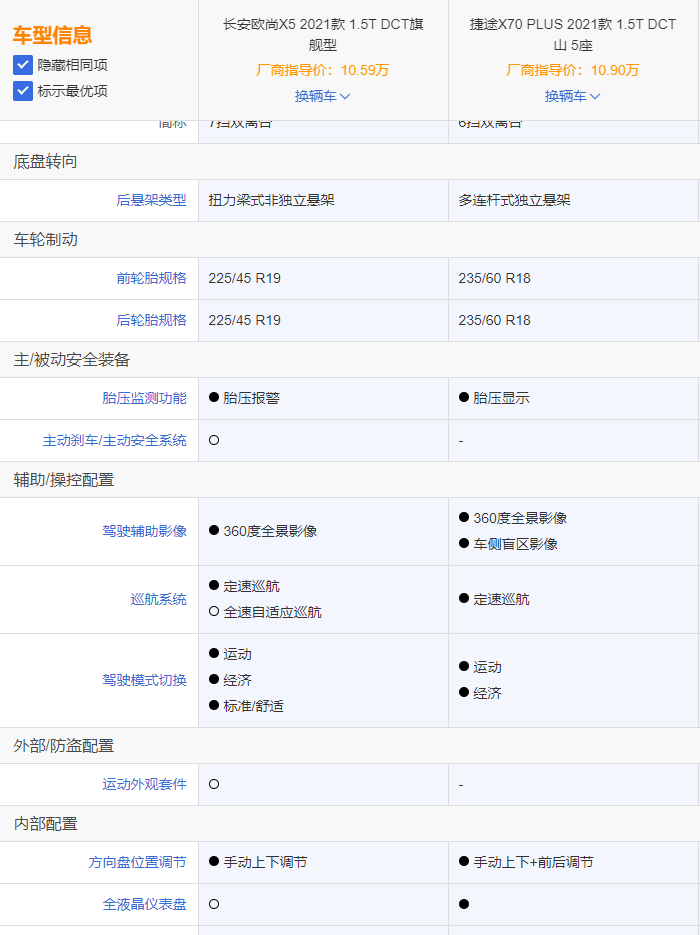Viewport: 700px width, 935px height.
Task: Open 换辆车 dropdown under 长安欧尚X5
Action: 323,96
